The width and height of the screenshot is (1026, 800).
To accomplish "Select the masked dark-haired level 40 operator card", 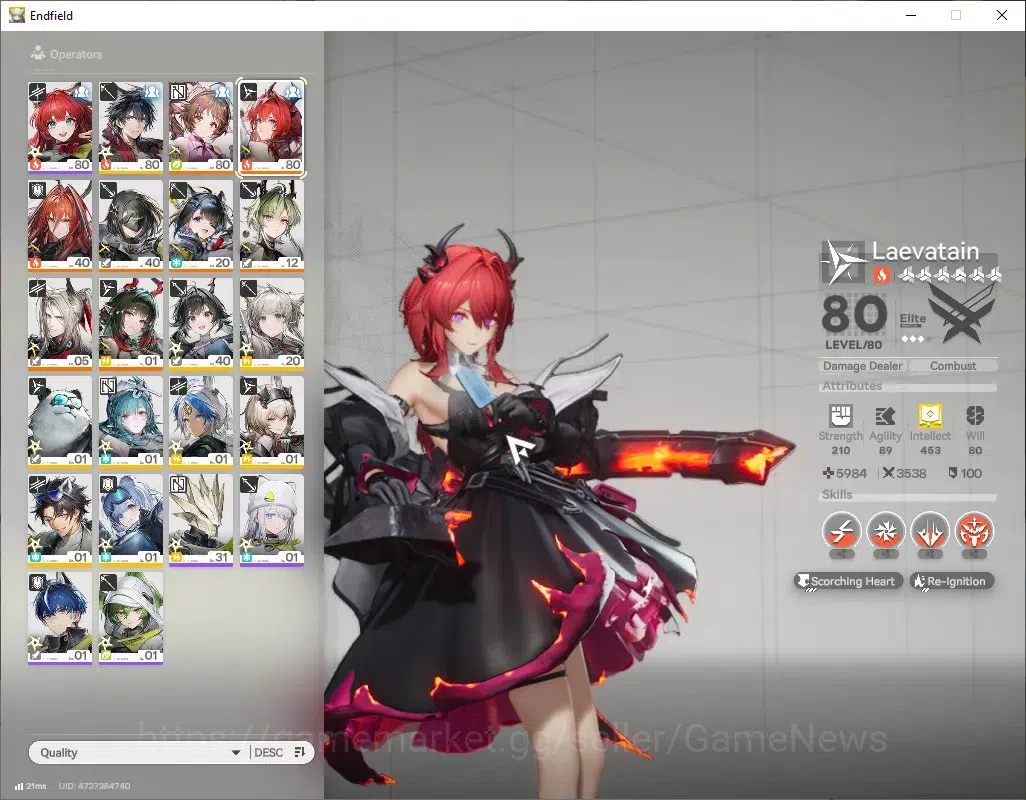I will pyautogui.click(x=130, y=225).
